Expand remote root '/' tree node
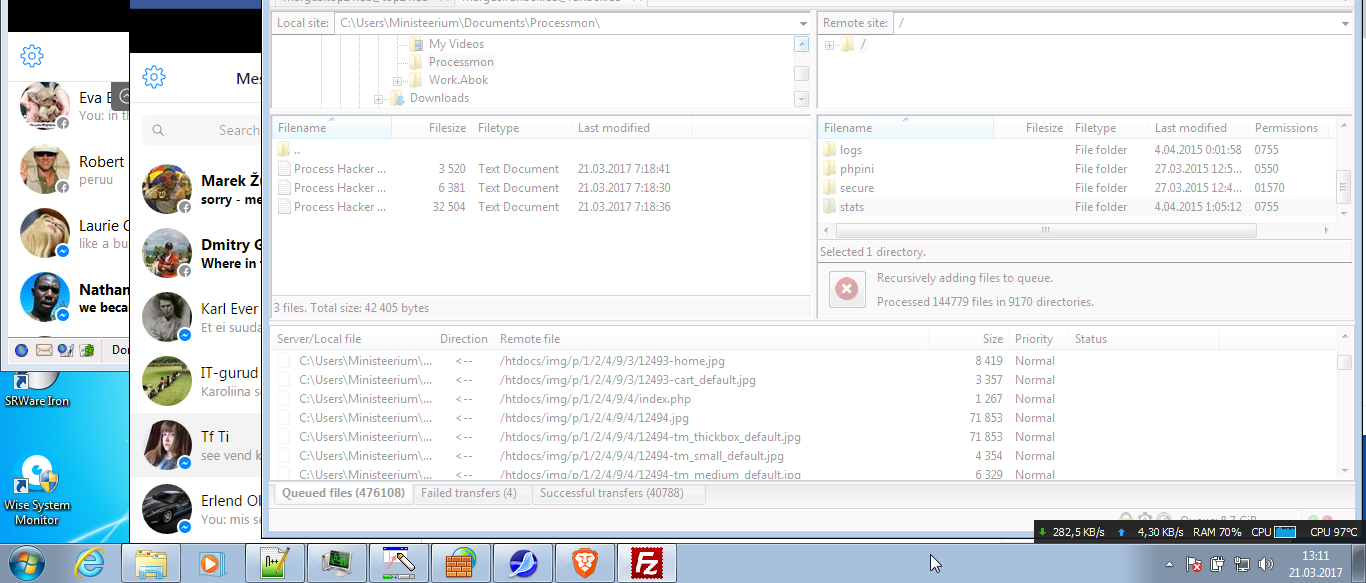Screen dimensions: 1366x583 (x=830, y=45)
